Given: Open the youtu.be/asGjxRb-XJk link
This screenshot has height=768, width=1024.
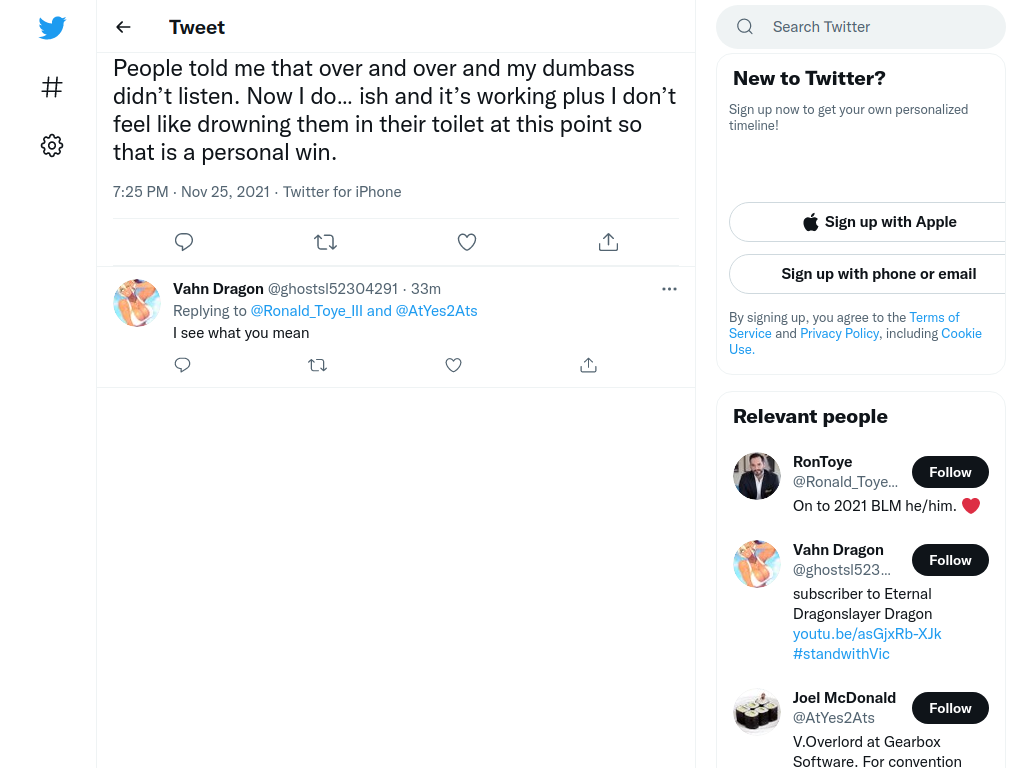Looking at the screenshot, I should coord(867,634).
